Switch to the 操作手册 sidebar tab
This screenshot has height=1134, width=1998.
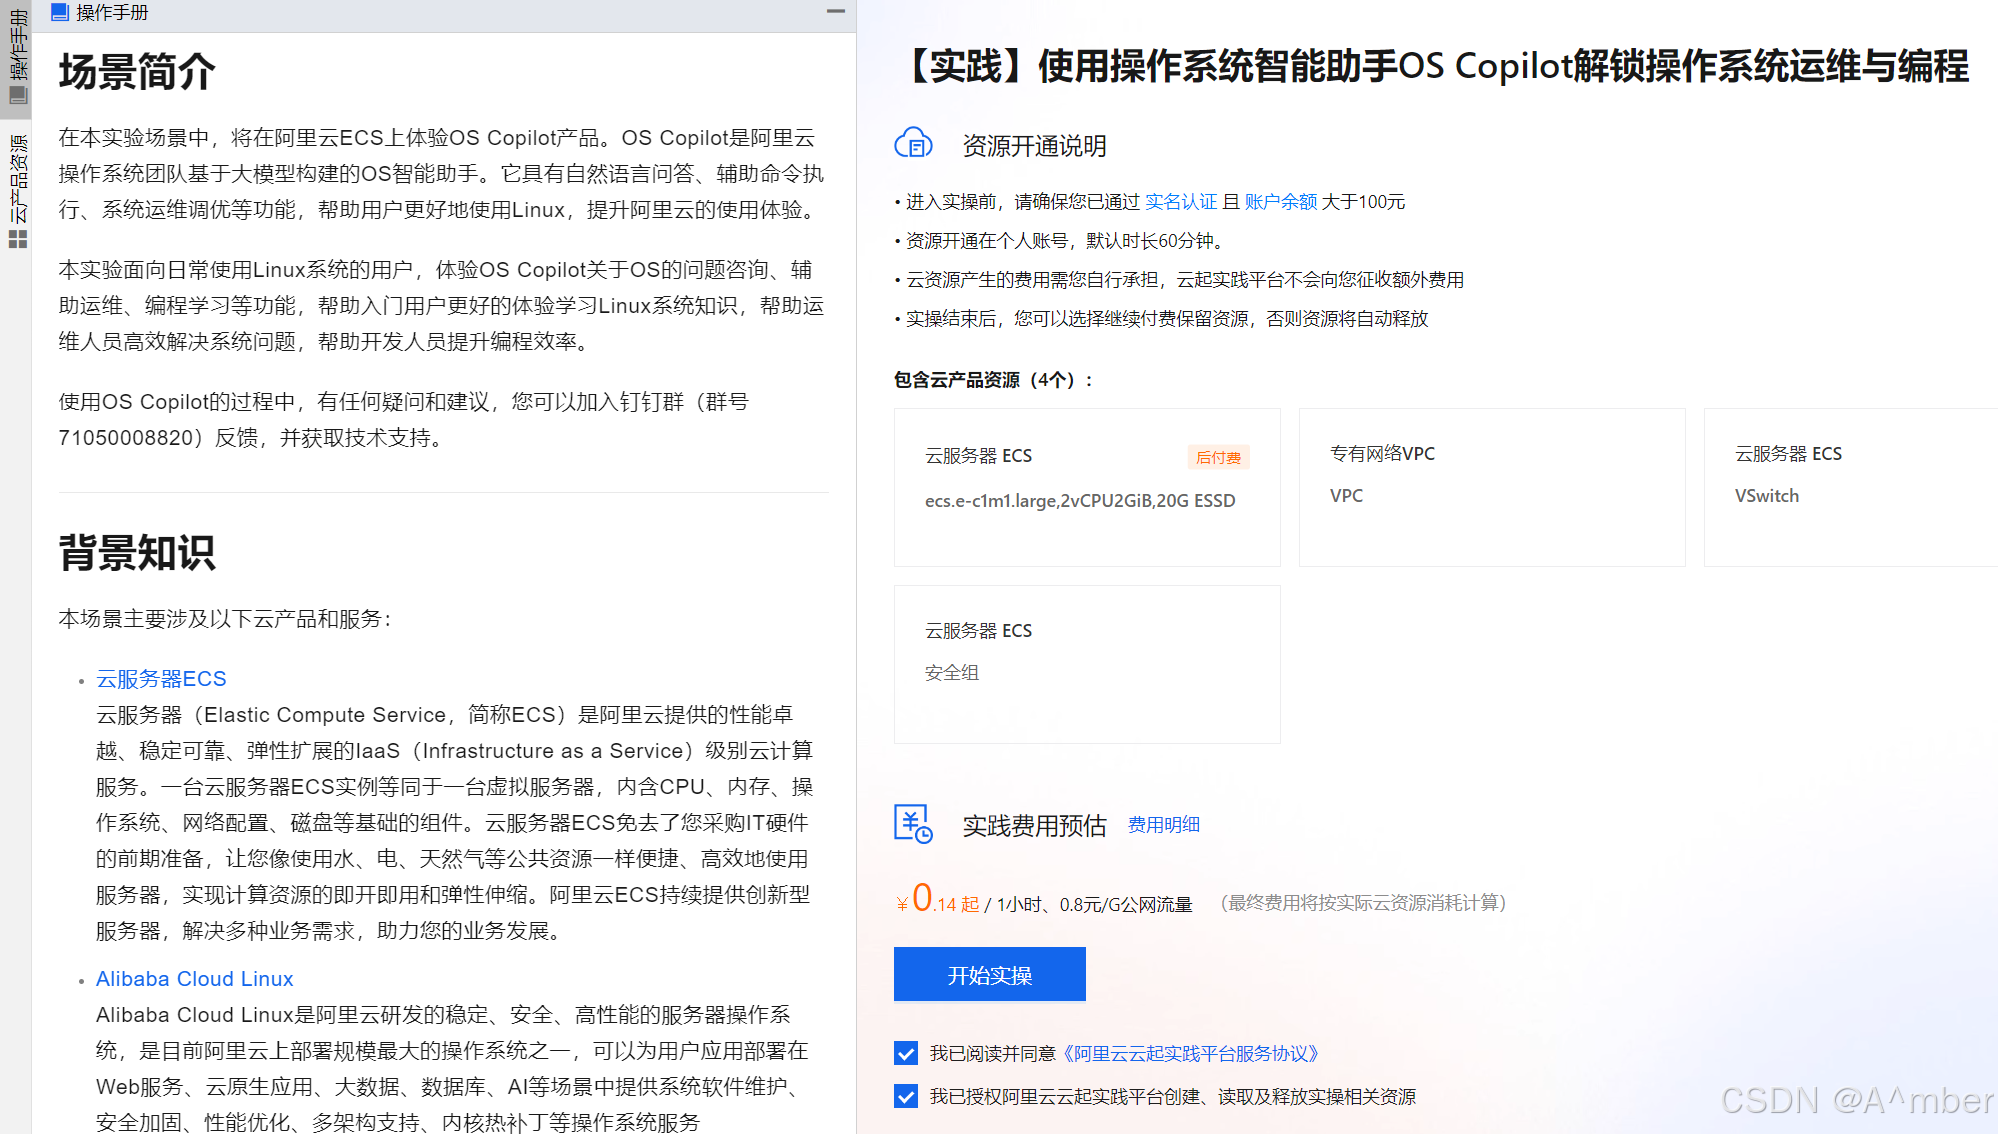pos(18,45)
